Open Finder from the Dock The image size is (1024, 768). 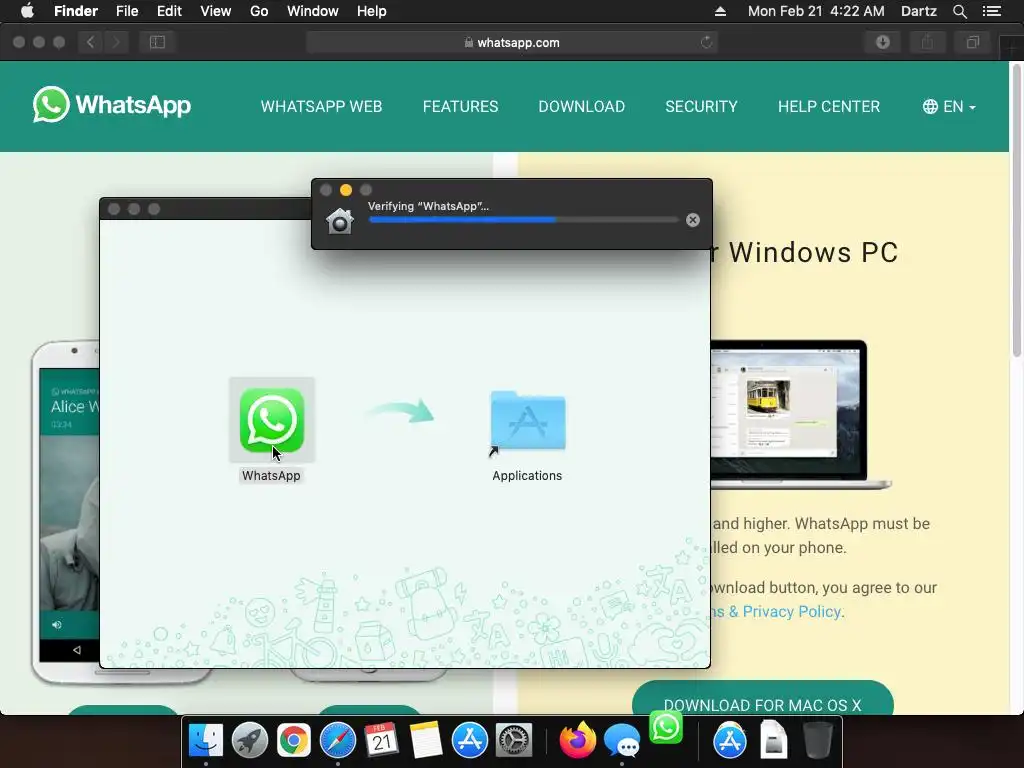[206, 741]
